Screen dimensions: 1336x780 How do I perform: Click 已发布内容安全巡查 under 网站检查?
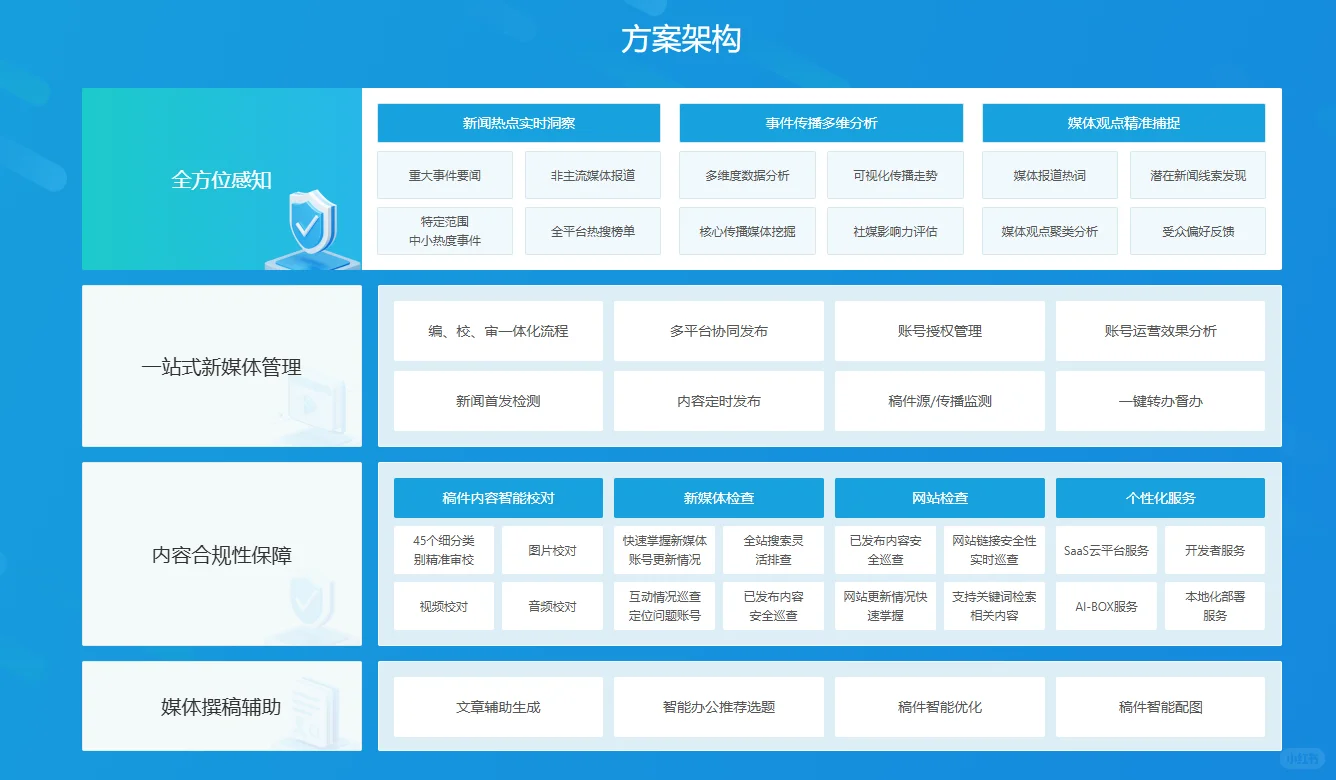(885, 550)
